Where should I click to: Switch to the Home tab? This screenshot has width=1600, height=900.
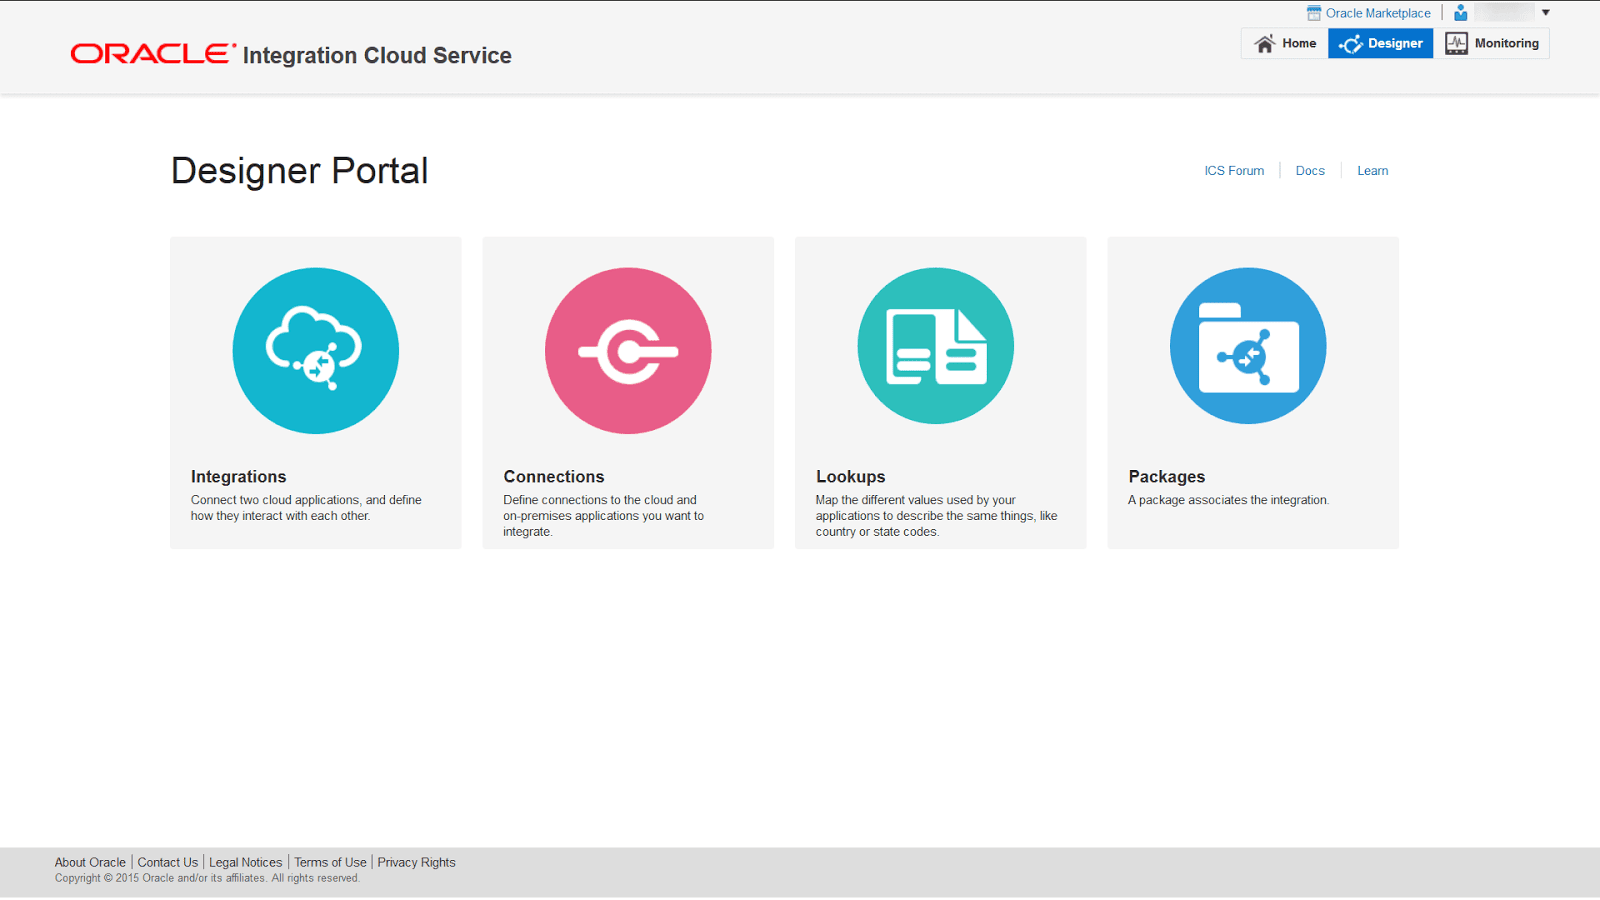(x=1283, y=43)
